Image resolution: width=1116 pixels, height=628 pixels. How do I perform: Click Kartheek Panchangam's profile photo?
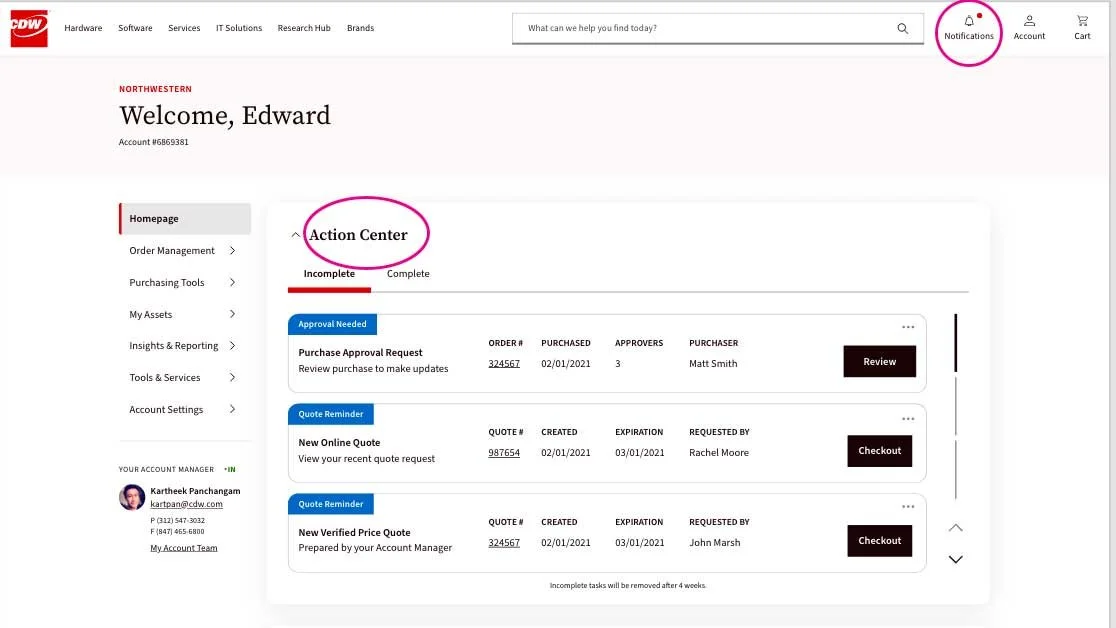point(132,497)
